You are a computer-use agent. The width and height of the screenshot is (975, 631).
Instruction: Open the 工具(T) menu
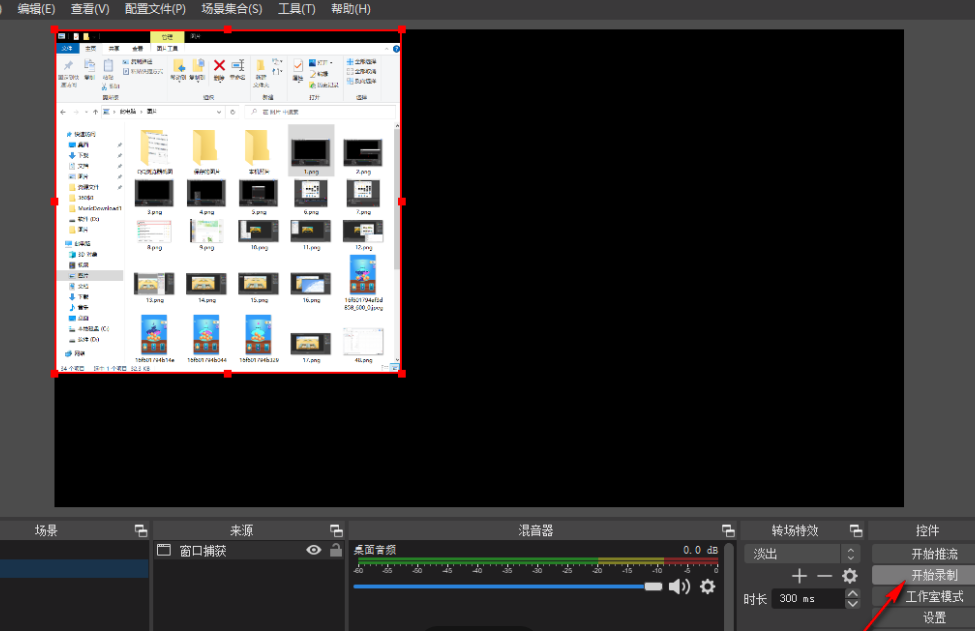(x=297, y=9)
